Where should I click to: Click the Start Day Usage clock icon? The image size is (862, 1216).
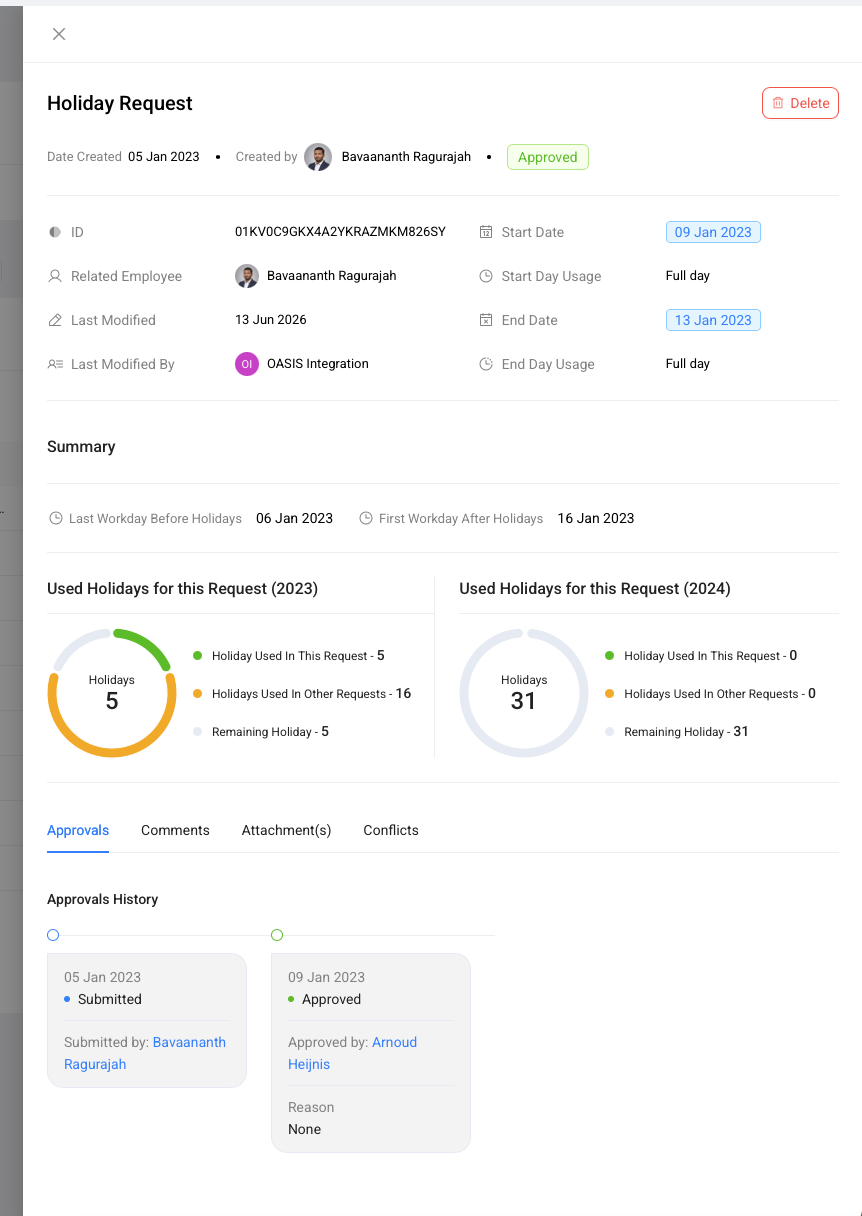[x=486, y=276]
